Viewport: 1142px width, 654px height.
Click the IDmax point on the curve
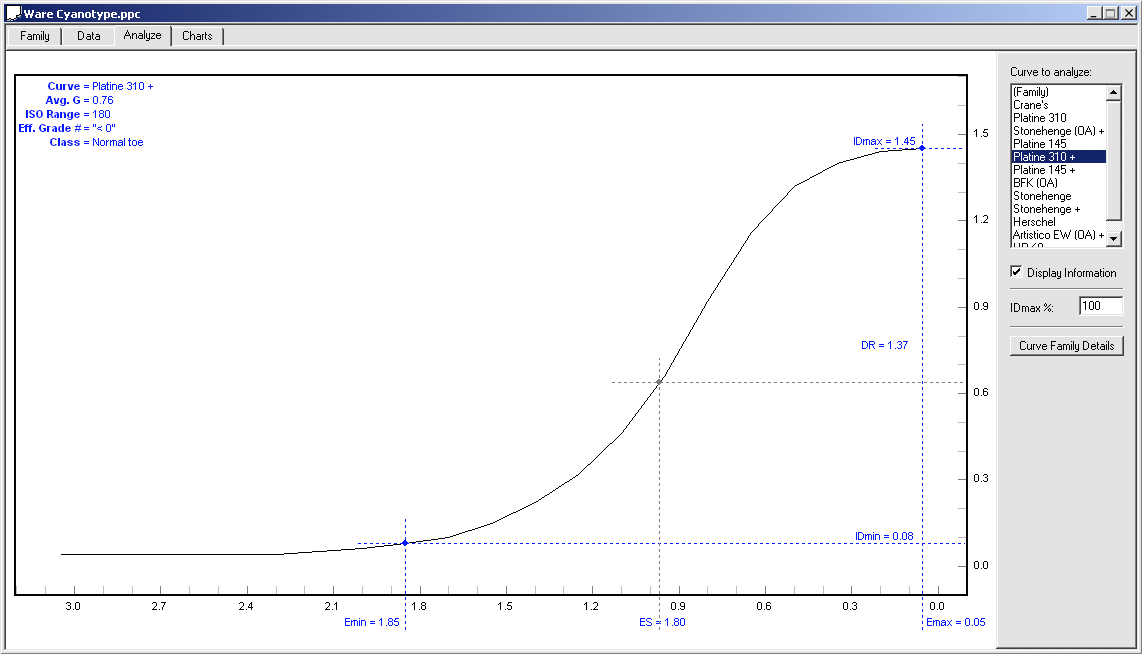tap(922, 148)
